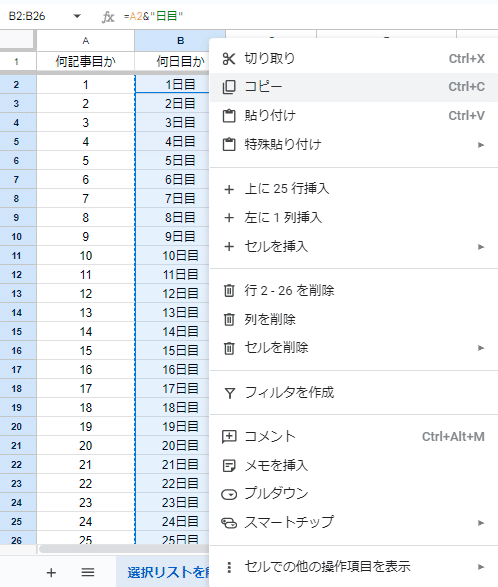Image resolution: width=498 pixels, height=587 pixels.
Task: Open the all sheets list button
Action: coord(88,572)
